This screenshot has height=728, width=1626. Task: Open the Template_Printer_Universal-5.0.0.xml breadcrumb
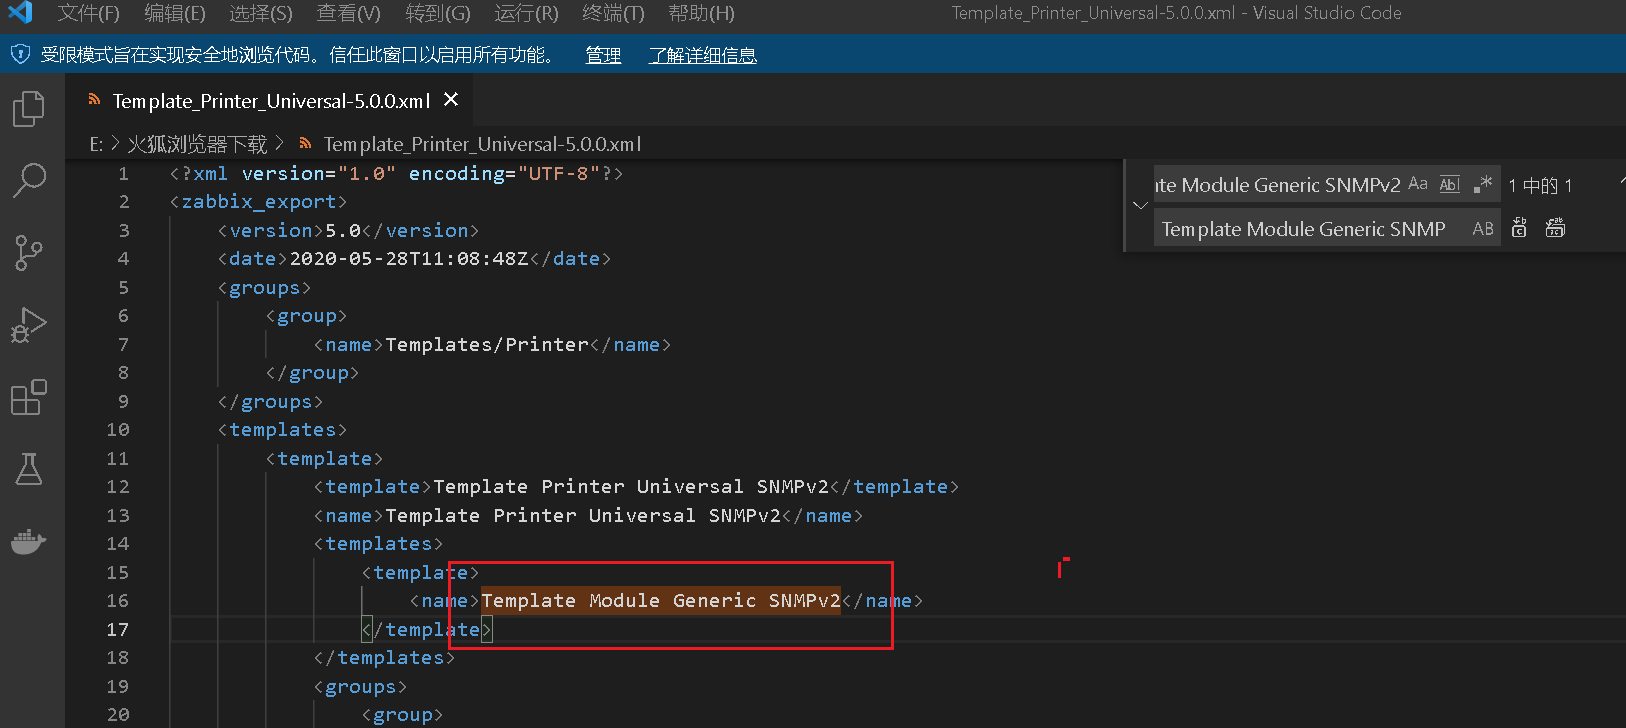click(482, 144)
